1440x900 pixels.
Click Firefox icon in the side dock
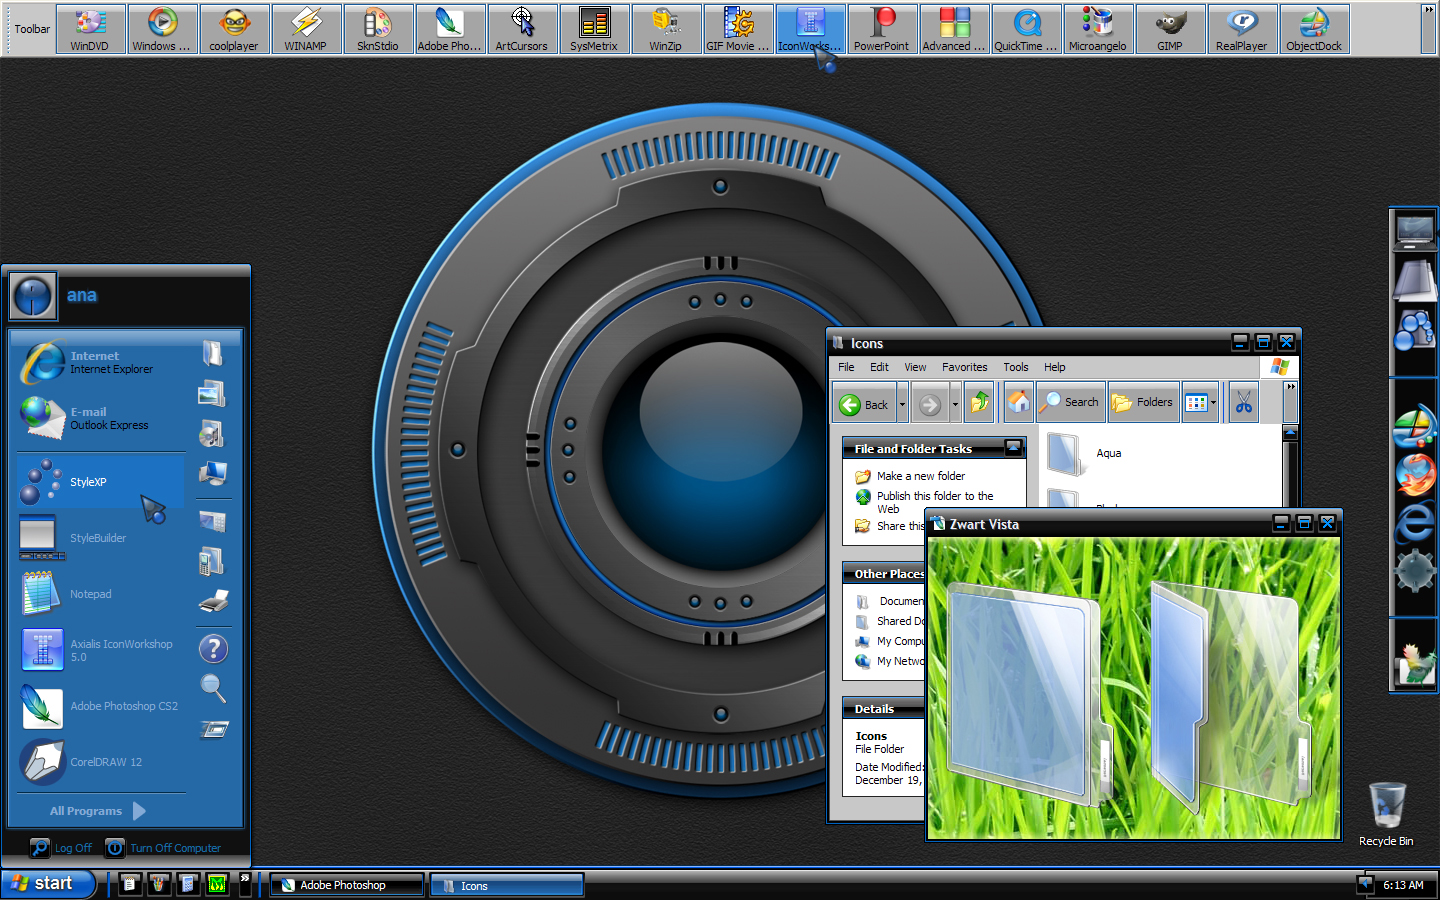point(1415,475)
